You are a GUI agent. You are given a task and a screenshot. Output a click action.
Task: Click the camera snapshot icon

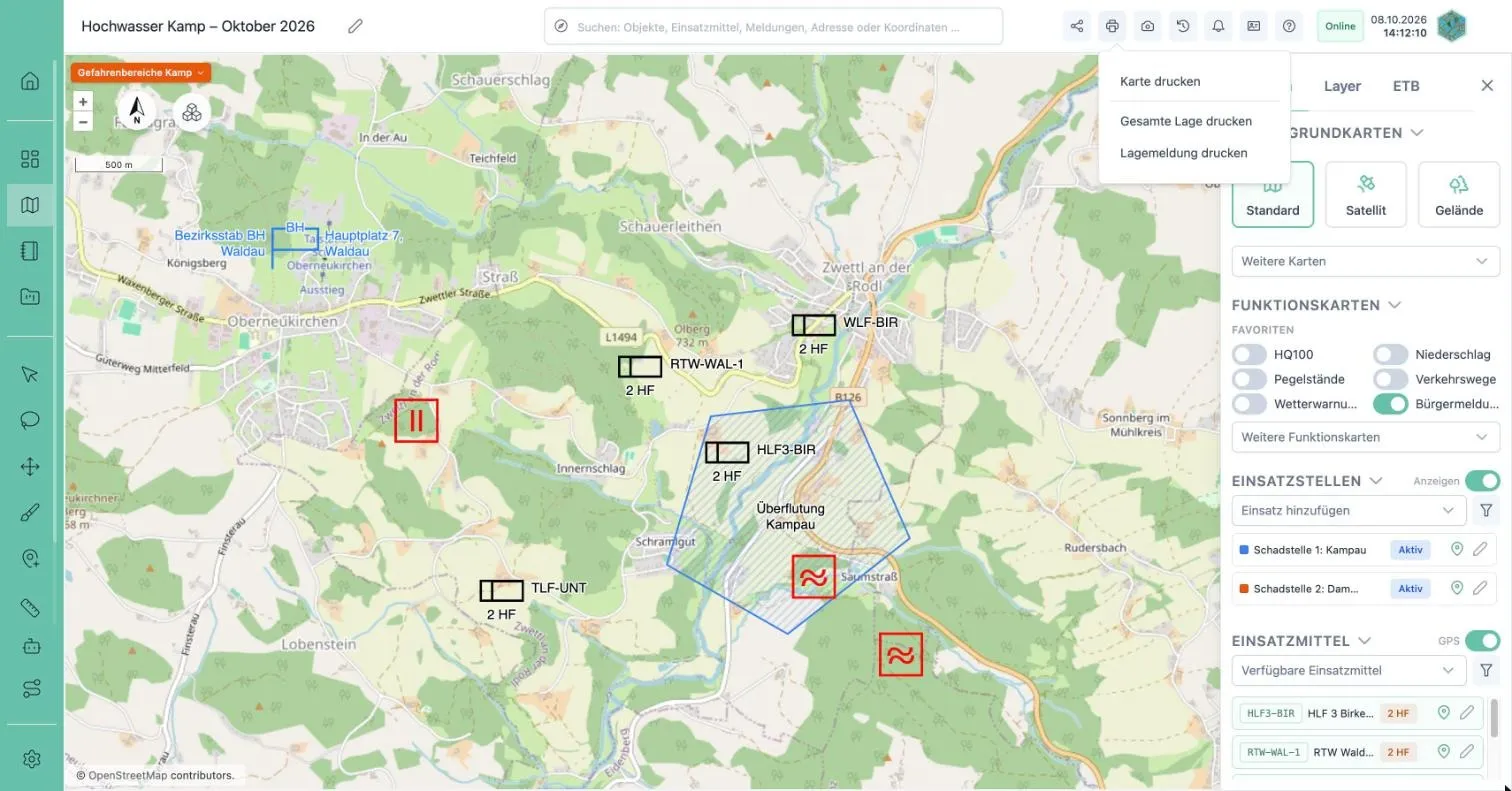pyautogui.click(x=1147, y=26)
